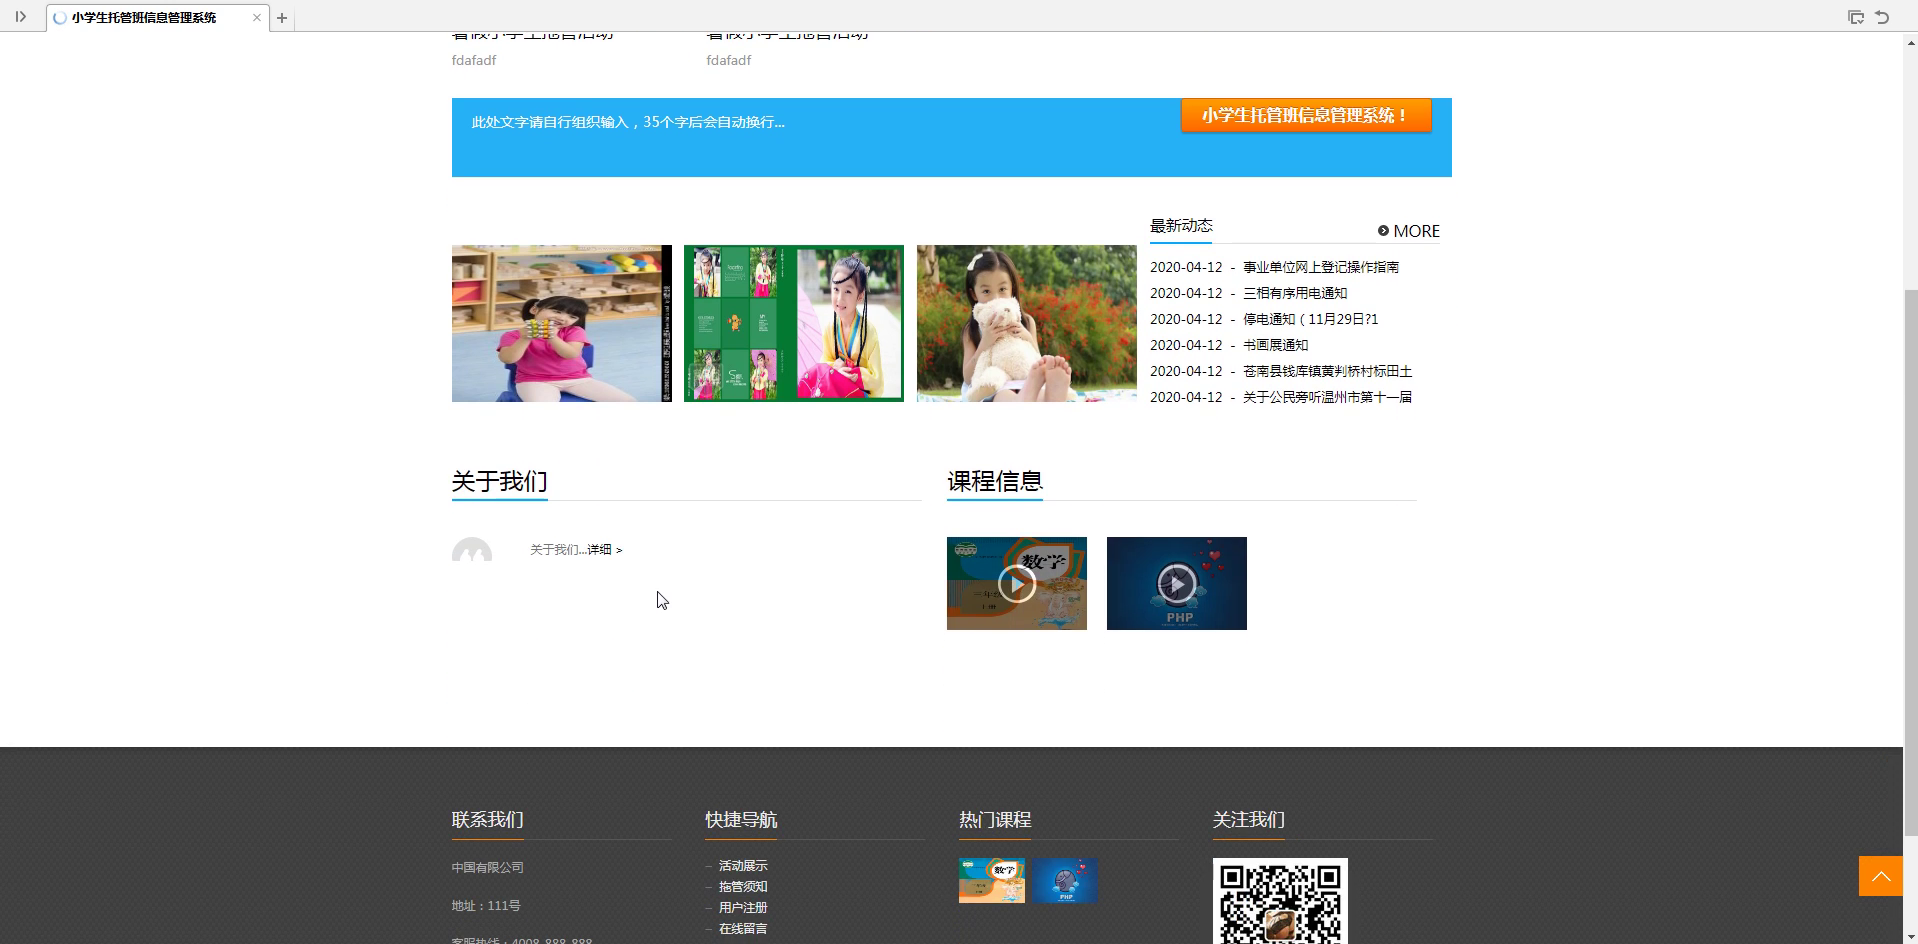The height and width of the screenshot is (944, 1918).
Task: Open news 三相有序用电通知
Action: coord(1294,293)
